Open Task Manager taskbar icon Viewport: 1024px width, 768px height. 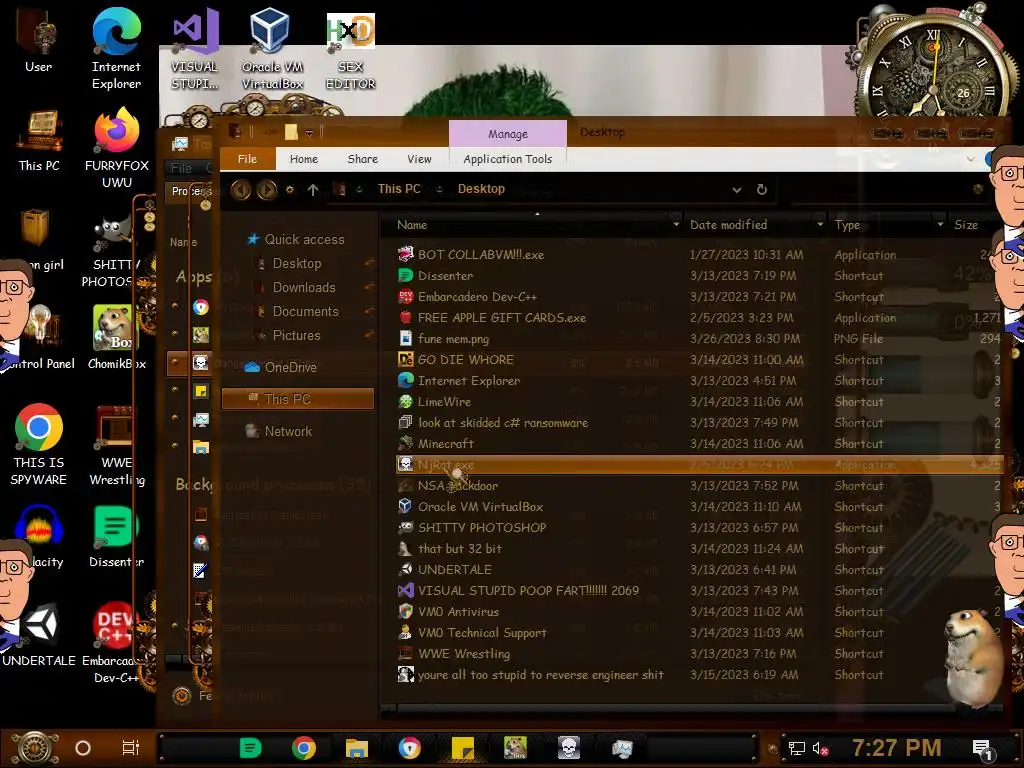pyautogui.click(x=622, y=748)
